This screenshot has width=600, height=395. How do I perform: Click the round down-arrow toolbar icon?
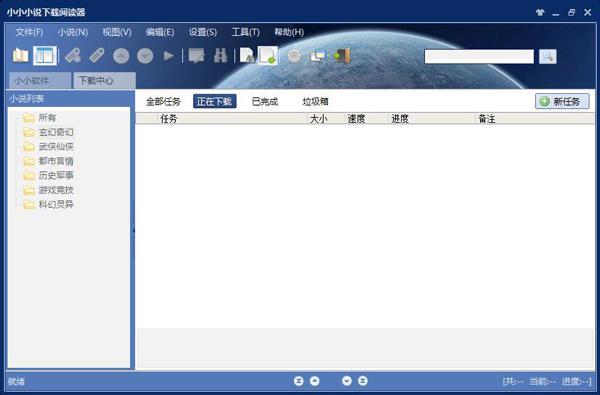point(145,56)
